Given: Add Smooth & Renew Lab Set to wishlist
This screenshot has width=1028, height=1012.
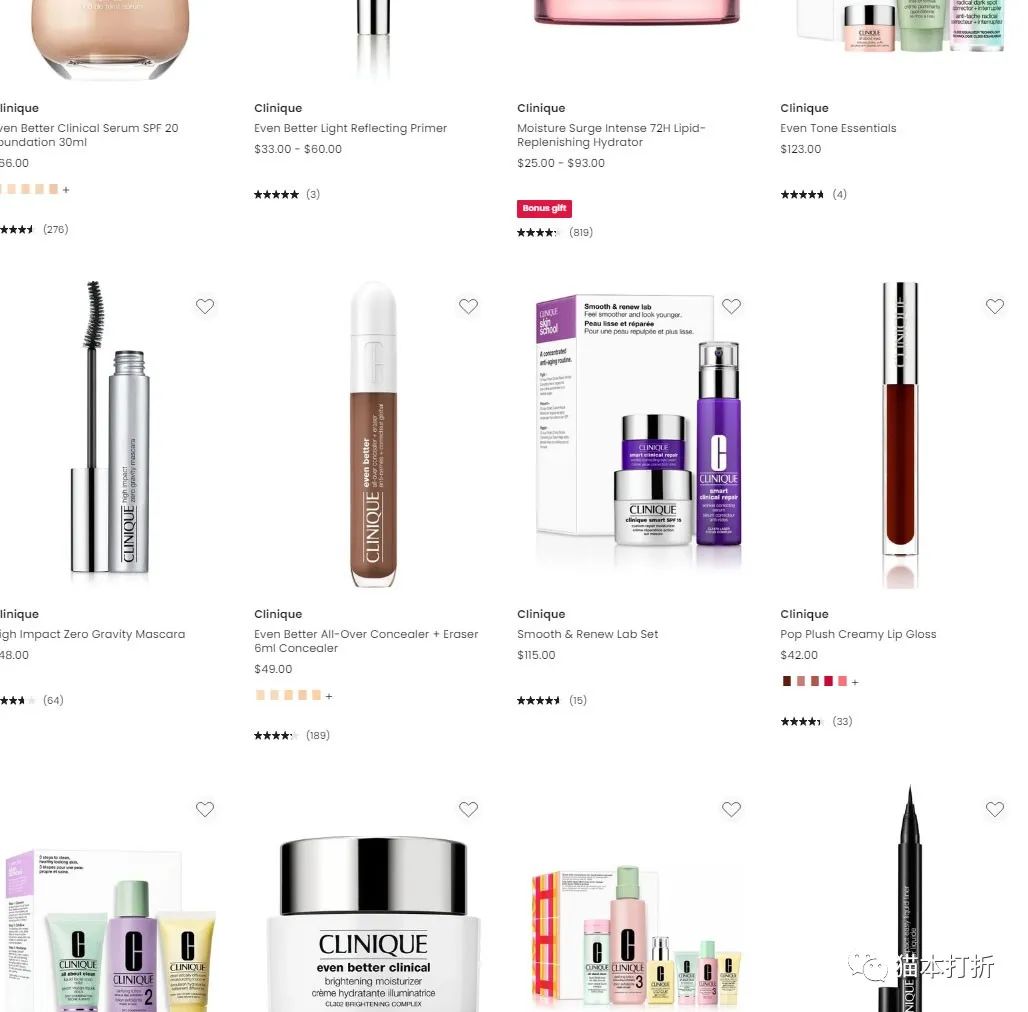Looking at the screenshot, I should click(731, 306).
